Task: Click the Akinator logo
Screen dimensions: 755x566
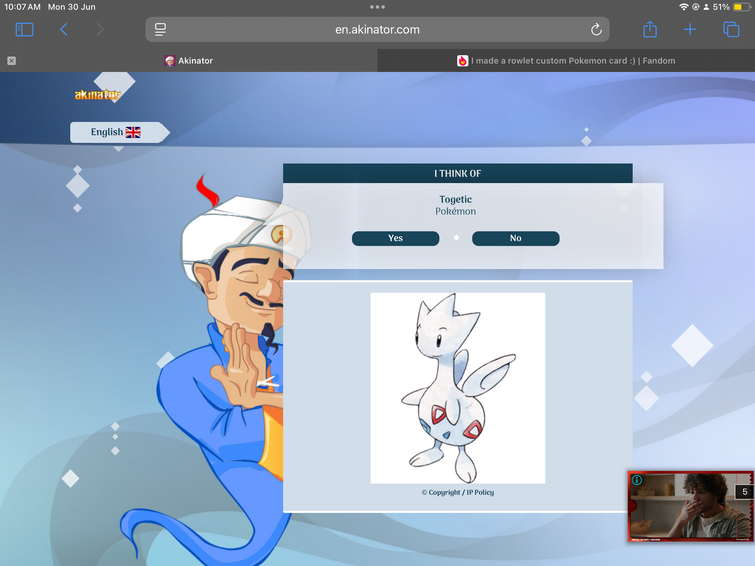Action: (97, 94)
